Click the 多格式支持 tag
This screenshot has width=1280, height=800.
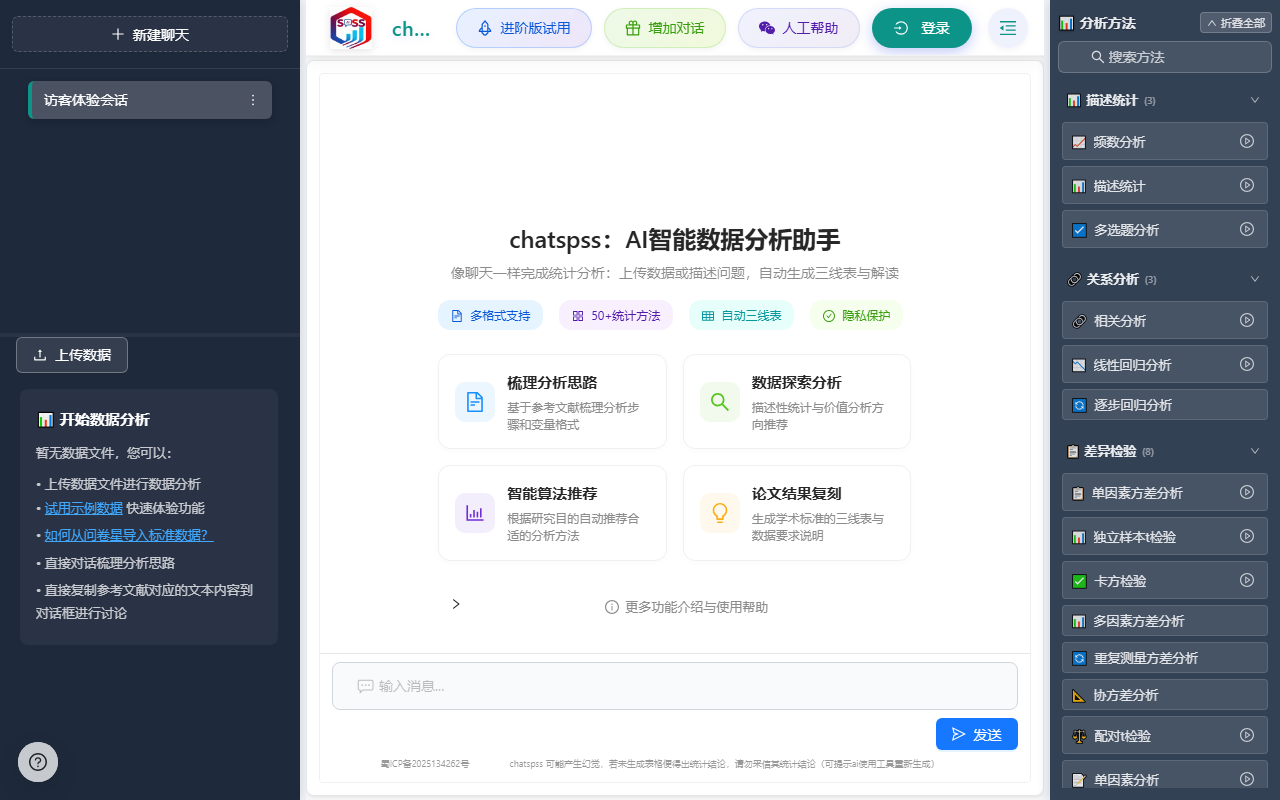click(x=490, y=315)
